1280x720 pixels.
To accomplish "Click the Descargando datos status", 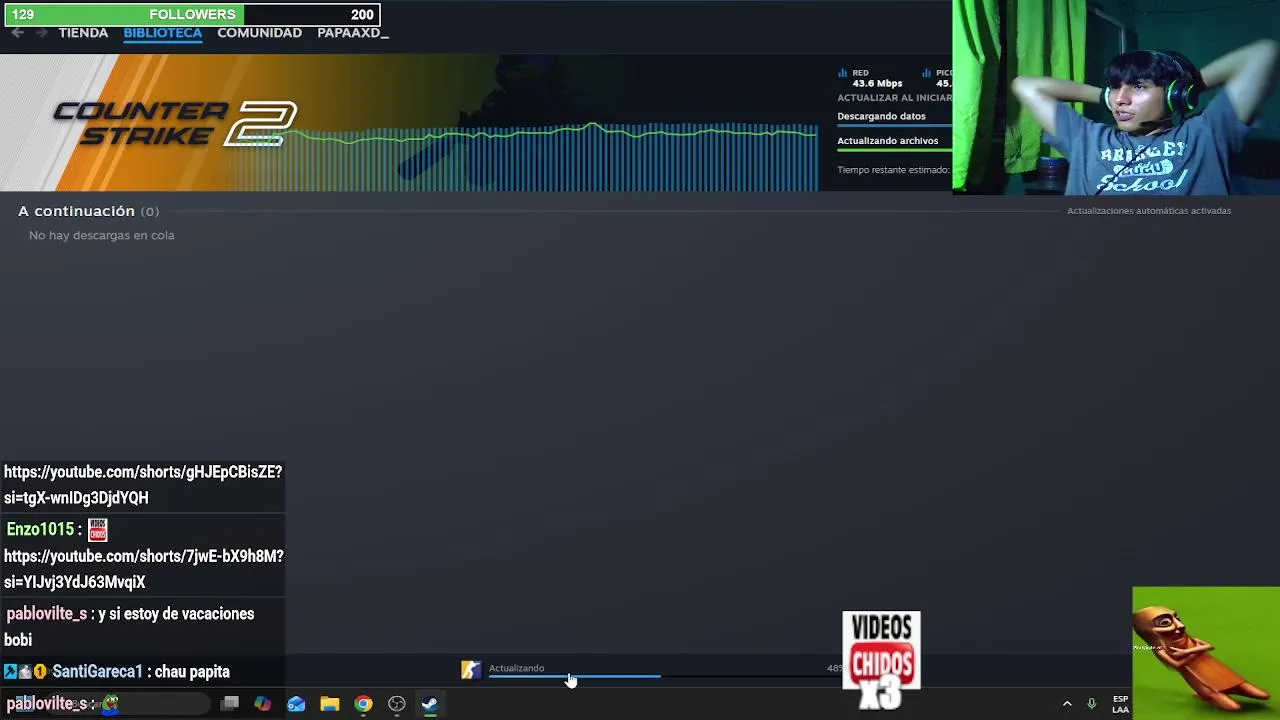I will pos(881,116).
